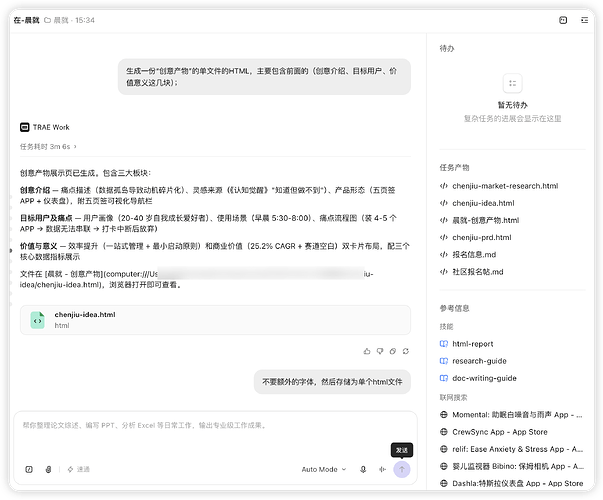
Task: Open chenjiu-market-research.html in task artifacts
Action: click(x=499, y=186)
